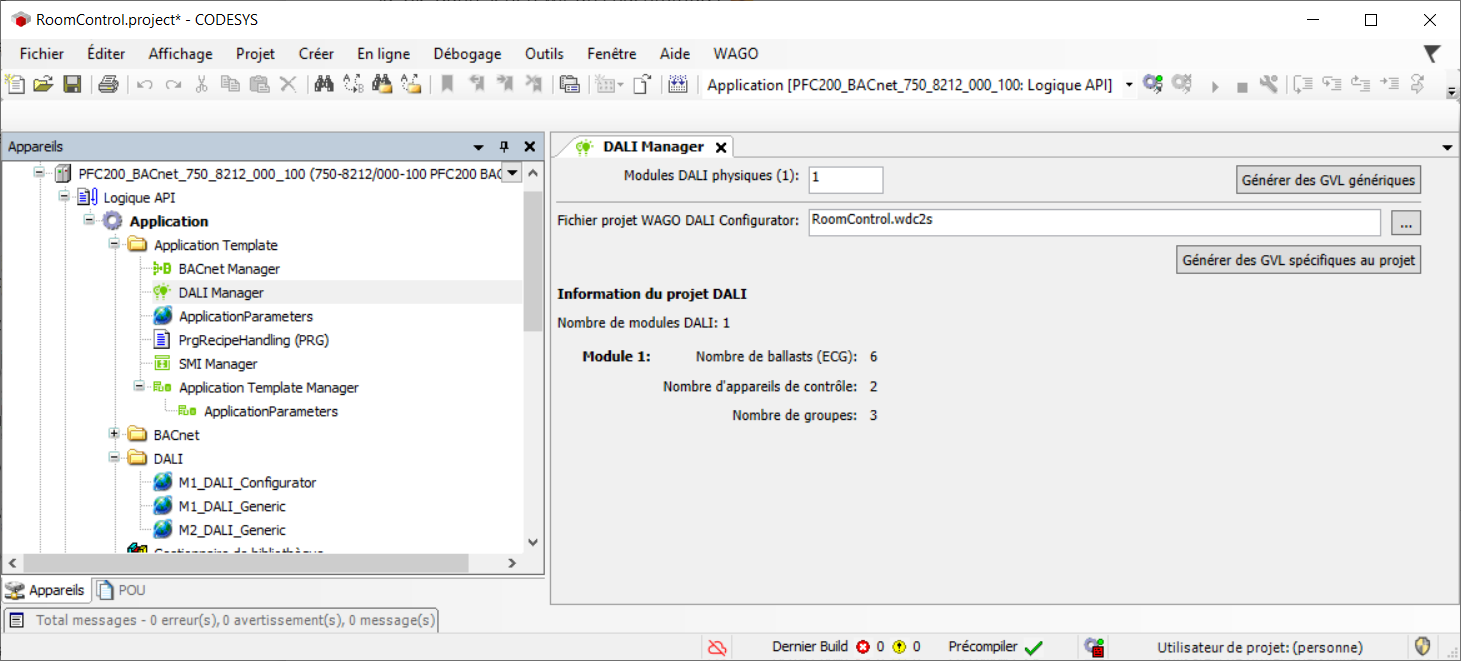Click the Application gear icon in tree

coord(113,221)
